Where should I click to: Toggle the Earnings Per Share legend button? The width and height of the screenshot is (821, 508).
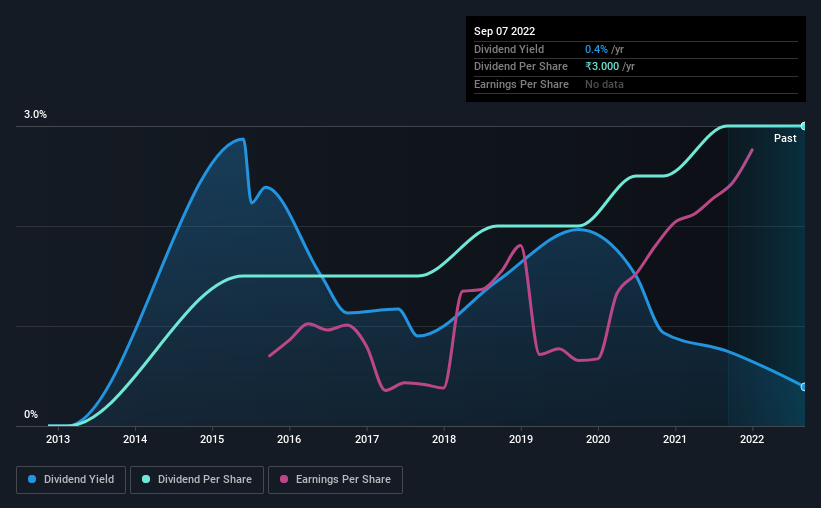click(335, 480)
